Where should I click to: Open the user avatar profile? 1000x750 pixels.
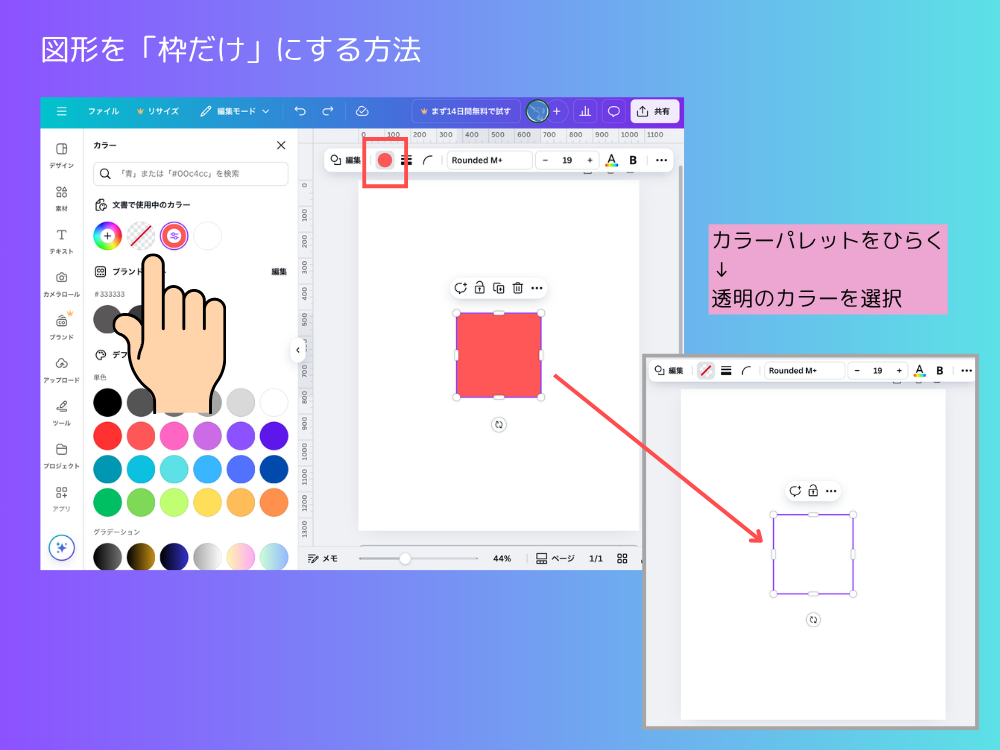click(x=537, y=112)
